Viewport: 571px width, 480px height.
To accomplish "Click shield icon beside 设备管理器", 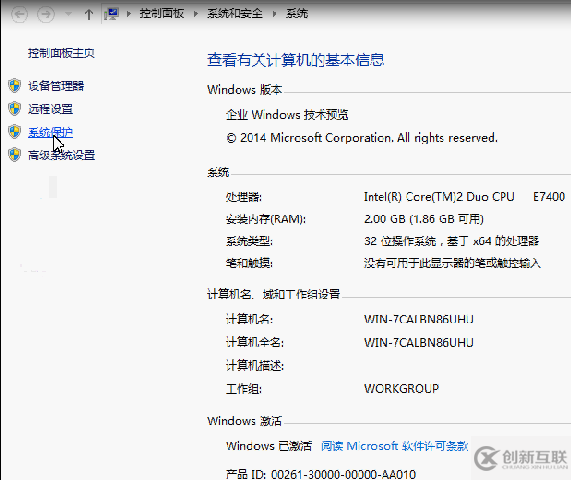I will click(15, 86).
